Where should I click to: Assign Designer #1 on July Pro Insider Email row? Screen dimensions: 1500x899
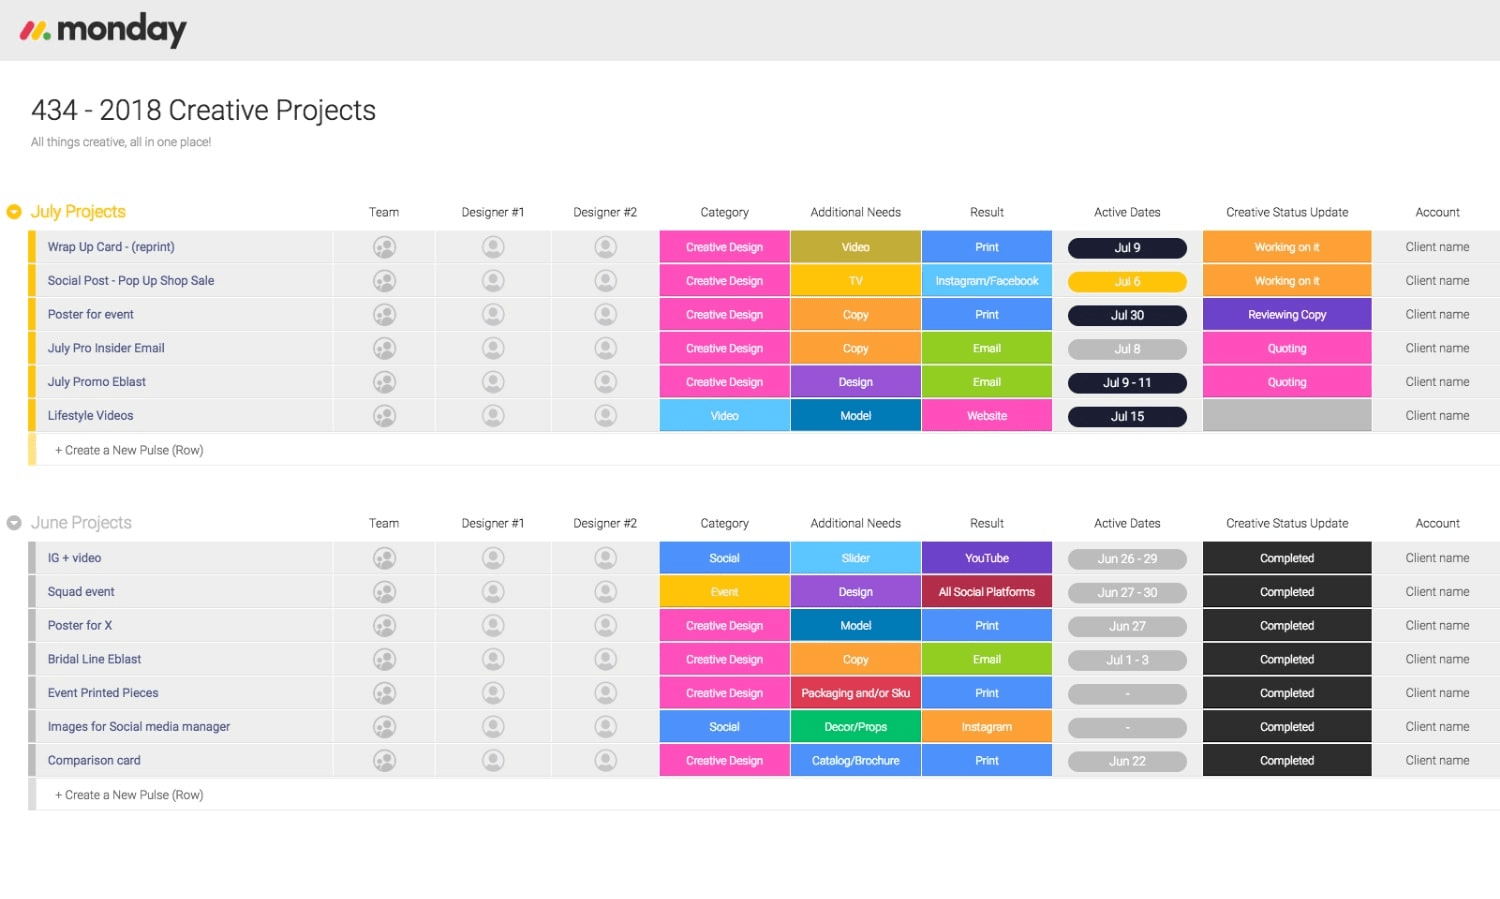tap(493, 348)
